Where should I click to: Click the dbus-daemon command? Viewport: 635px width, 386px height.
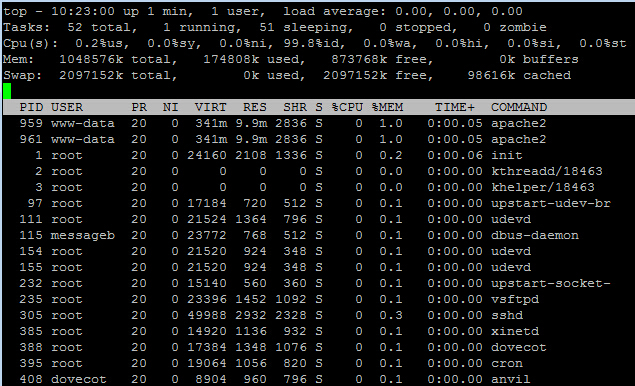[x=535, y=235]
